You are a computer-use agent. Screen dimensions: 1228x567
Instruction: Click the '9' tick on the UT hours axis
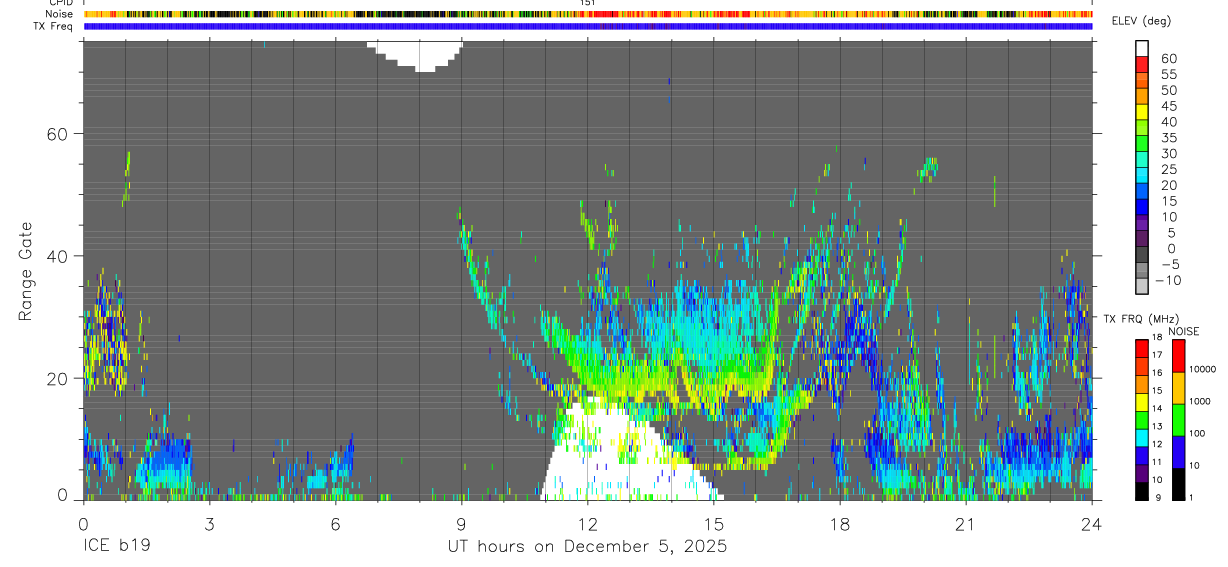(461, 523)
